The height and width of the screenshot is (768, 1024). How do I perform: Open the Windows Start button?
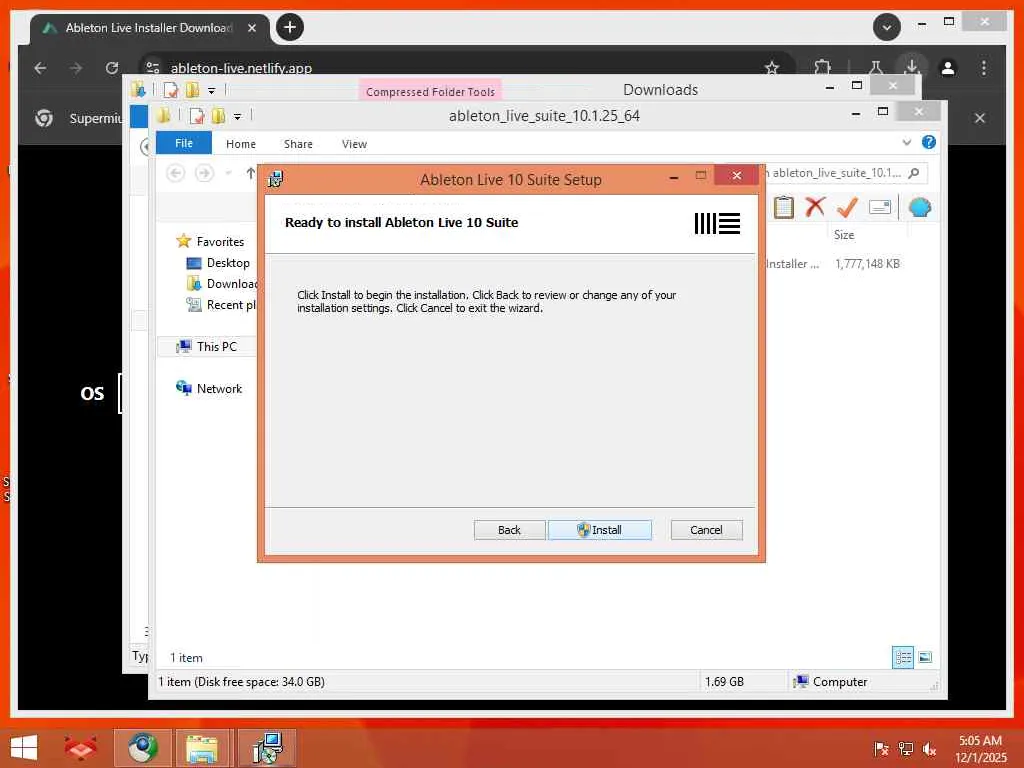tap(24, 748)
